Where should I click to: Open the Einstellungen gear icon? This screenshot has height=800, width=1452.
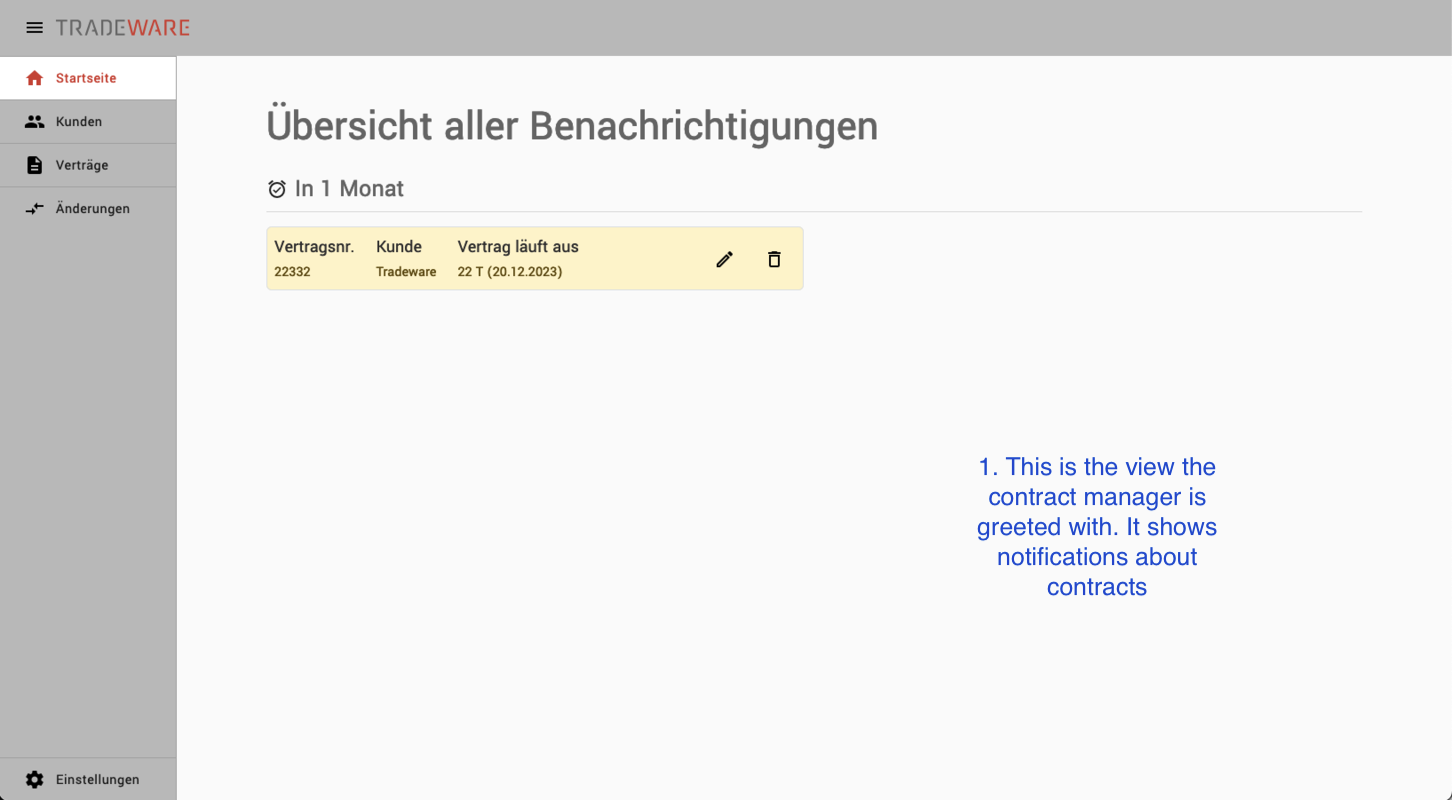(x=35, y=779)
